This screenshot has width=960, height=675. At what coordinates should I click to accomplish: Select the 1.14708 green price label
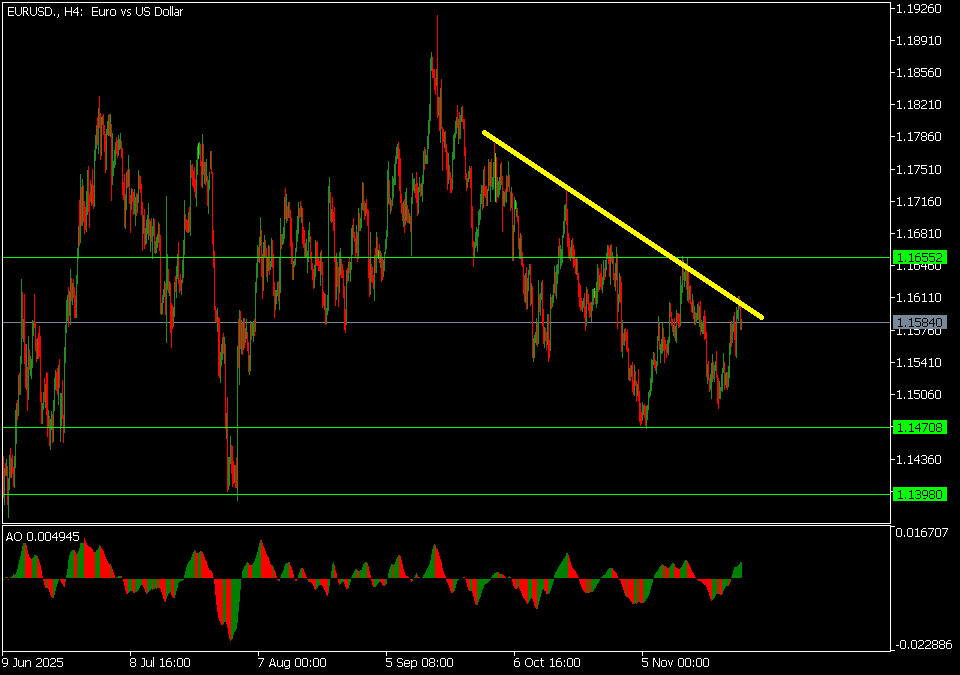tap(919, 428)
